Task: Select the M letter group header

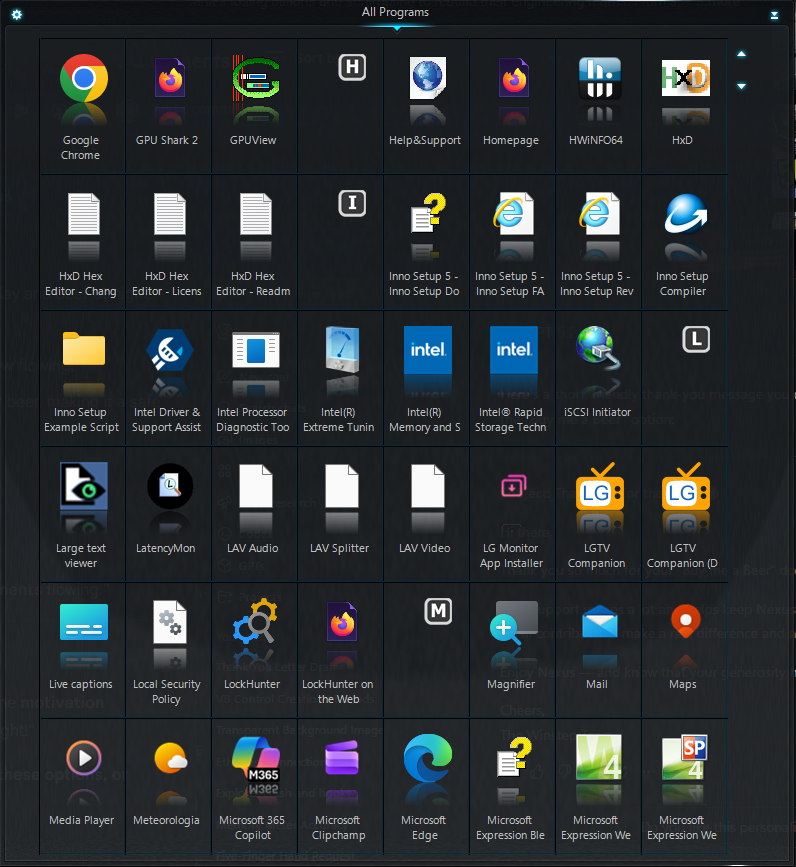Action: tap(437, 611)
